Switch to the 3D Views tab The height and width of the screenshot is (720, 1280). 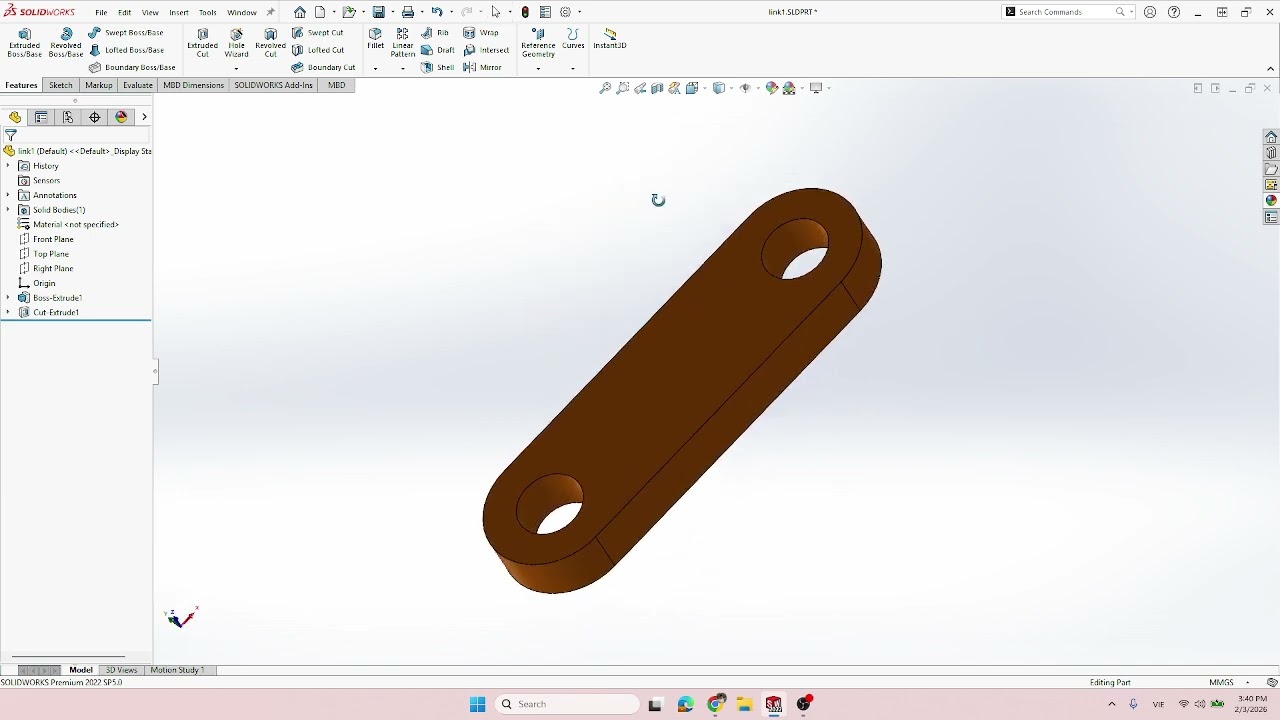(x=121, y=670)
